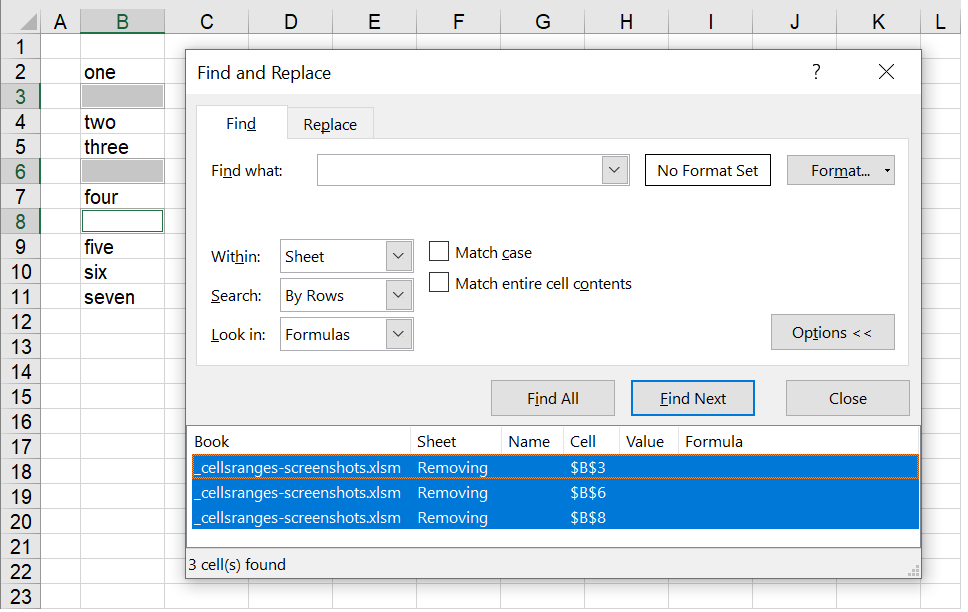Click the Formula column header in results
Viewport: 968px width, 612px height.
point(798,442)
